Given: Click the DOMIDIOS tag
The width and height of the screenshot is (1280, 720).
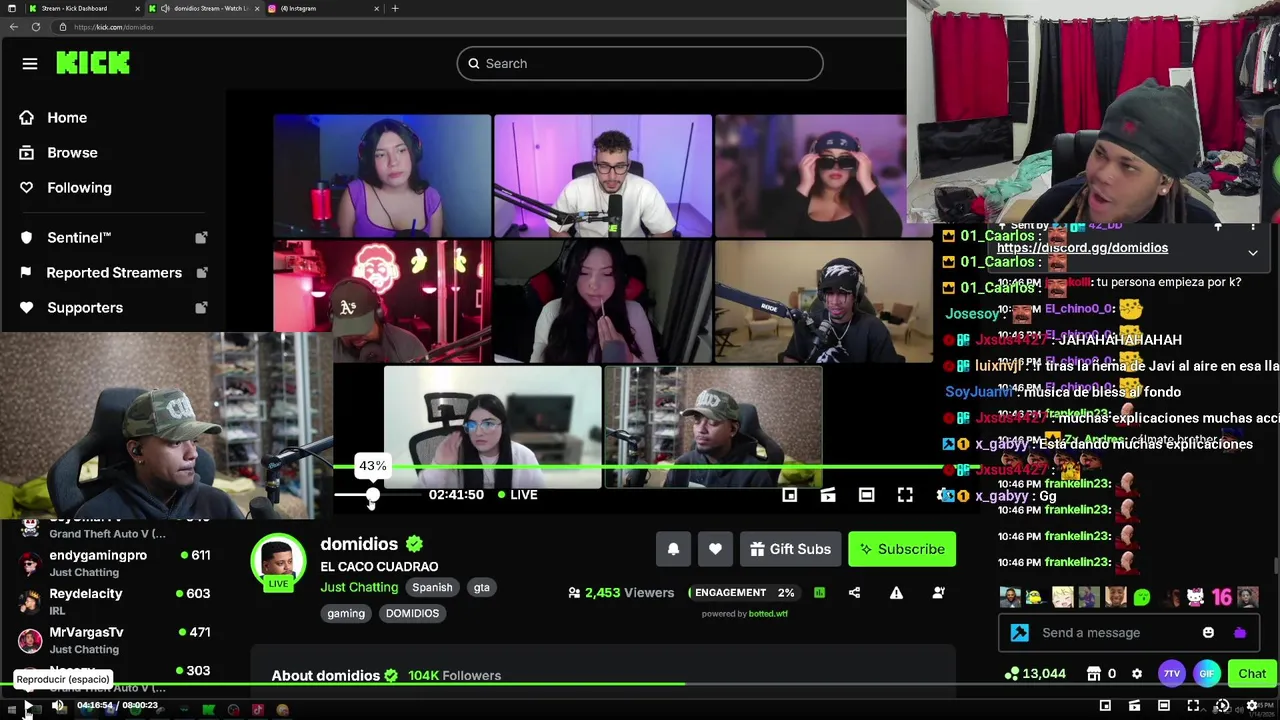Looking at the screenshot, I should 412,614.
